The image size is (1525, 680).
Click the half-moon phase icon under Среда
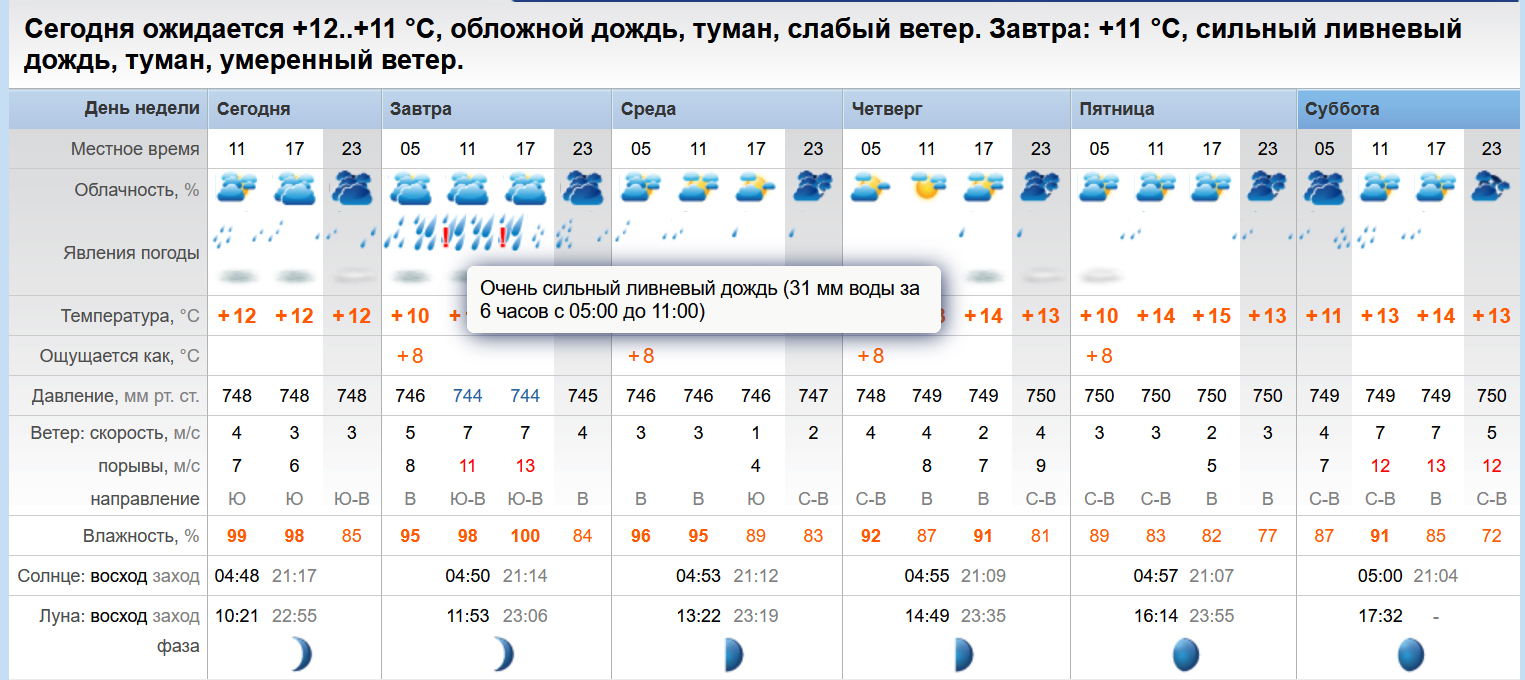click(733, 655)
